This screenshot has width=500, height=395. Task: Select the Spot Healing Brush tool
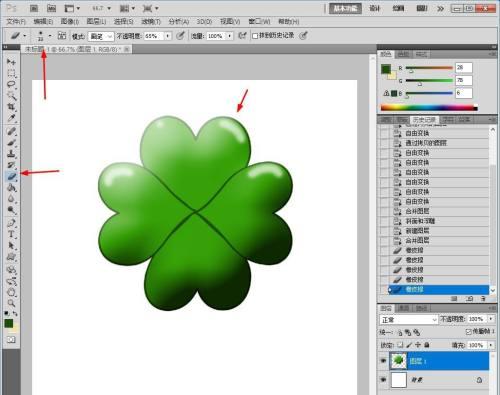11,131
